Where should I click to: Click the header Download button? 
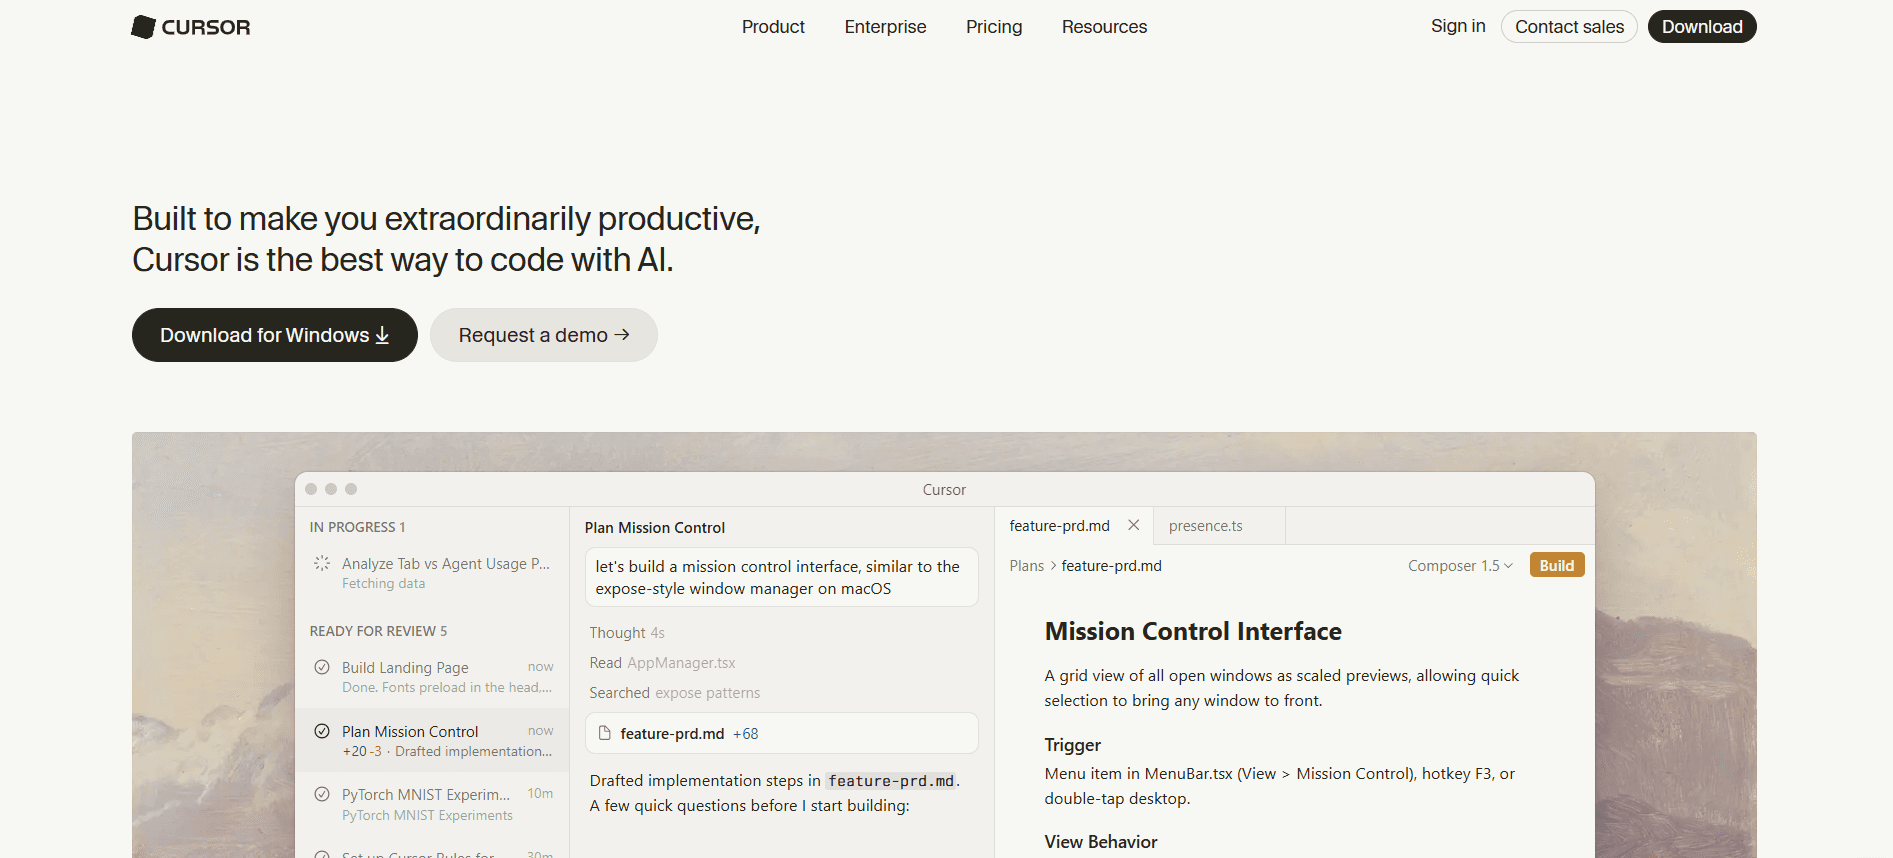(1702, 27)
